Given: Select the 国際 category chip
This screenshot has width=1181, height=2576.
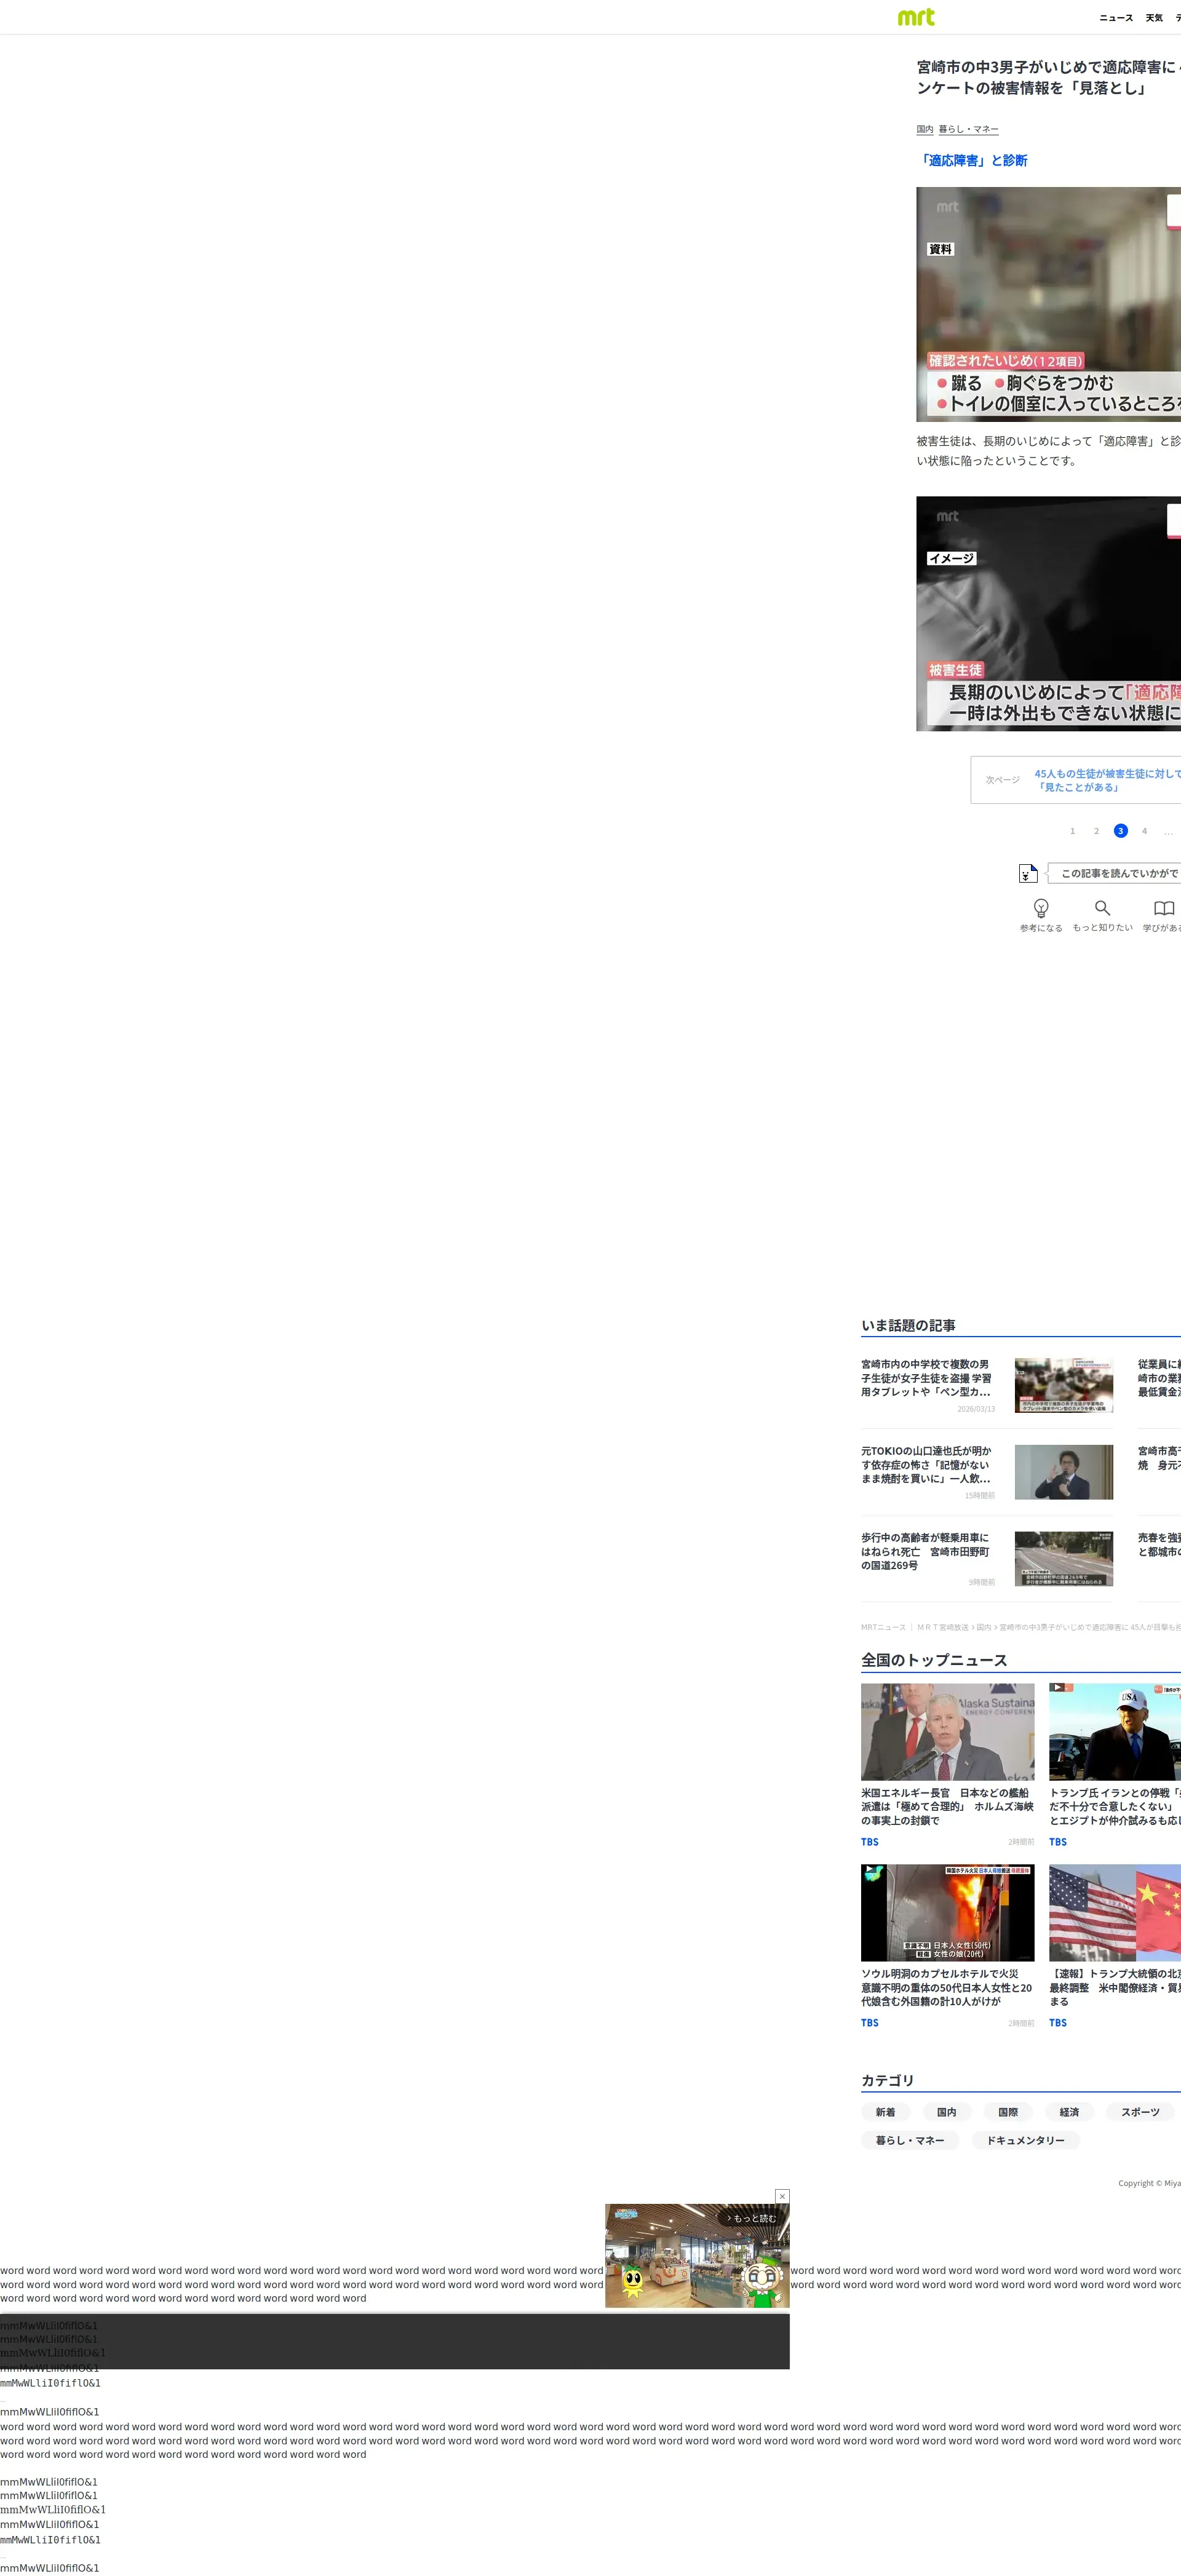Looking at the screenshot, I should pyautogui.click(x=1007, y=2112).
